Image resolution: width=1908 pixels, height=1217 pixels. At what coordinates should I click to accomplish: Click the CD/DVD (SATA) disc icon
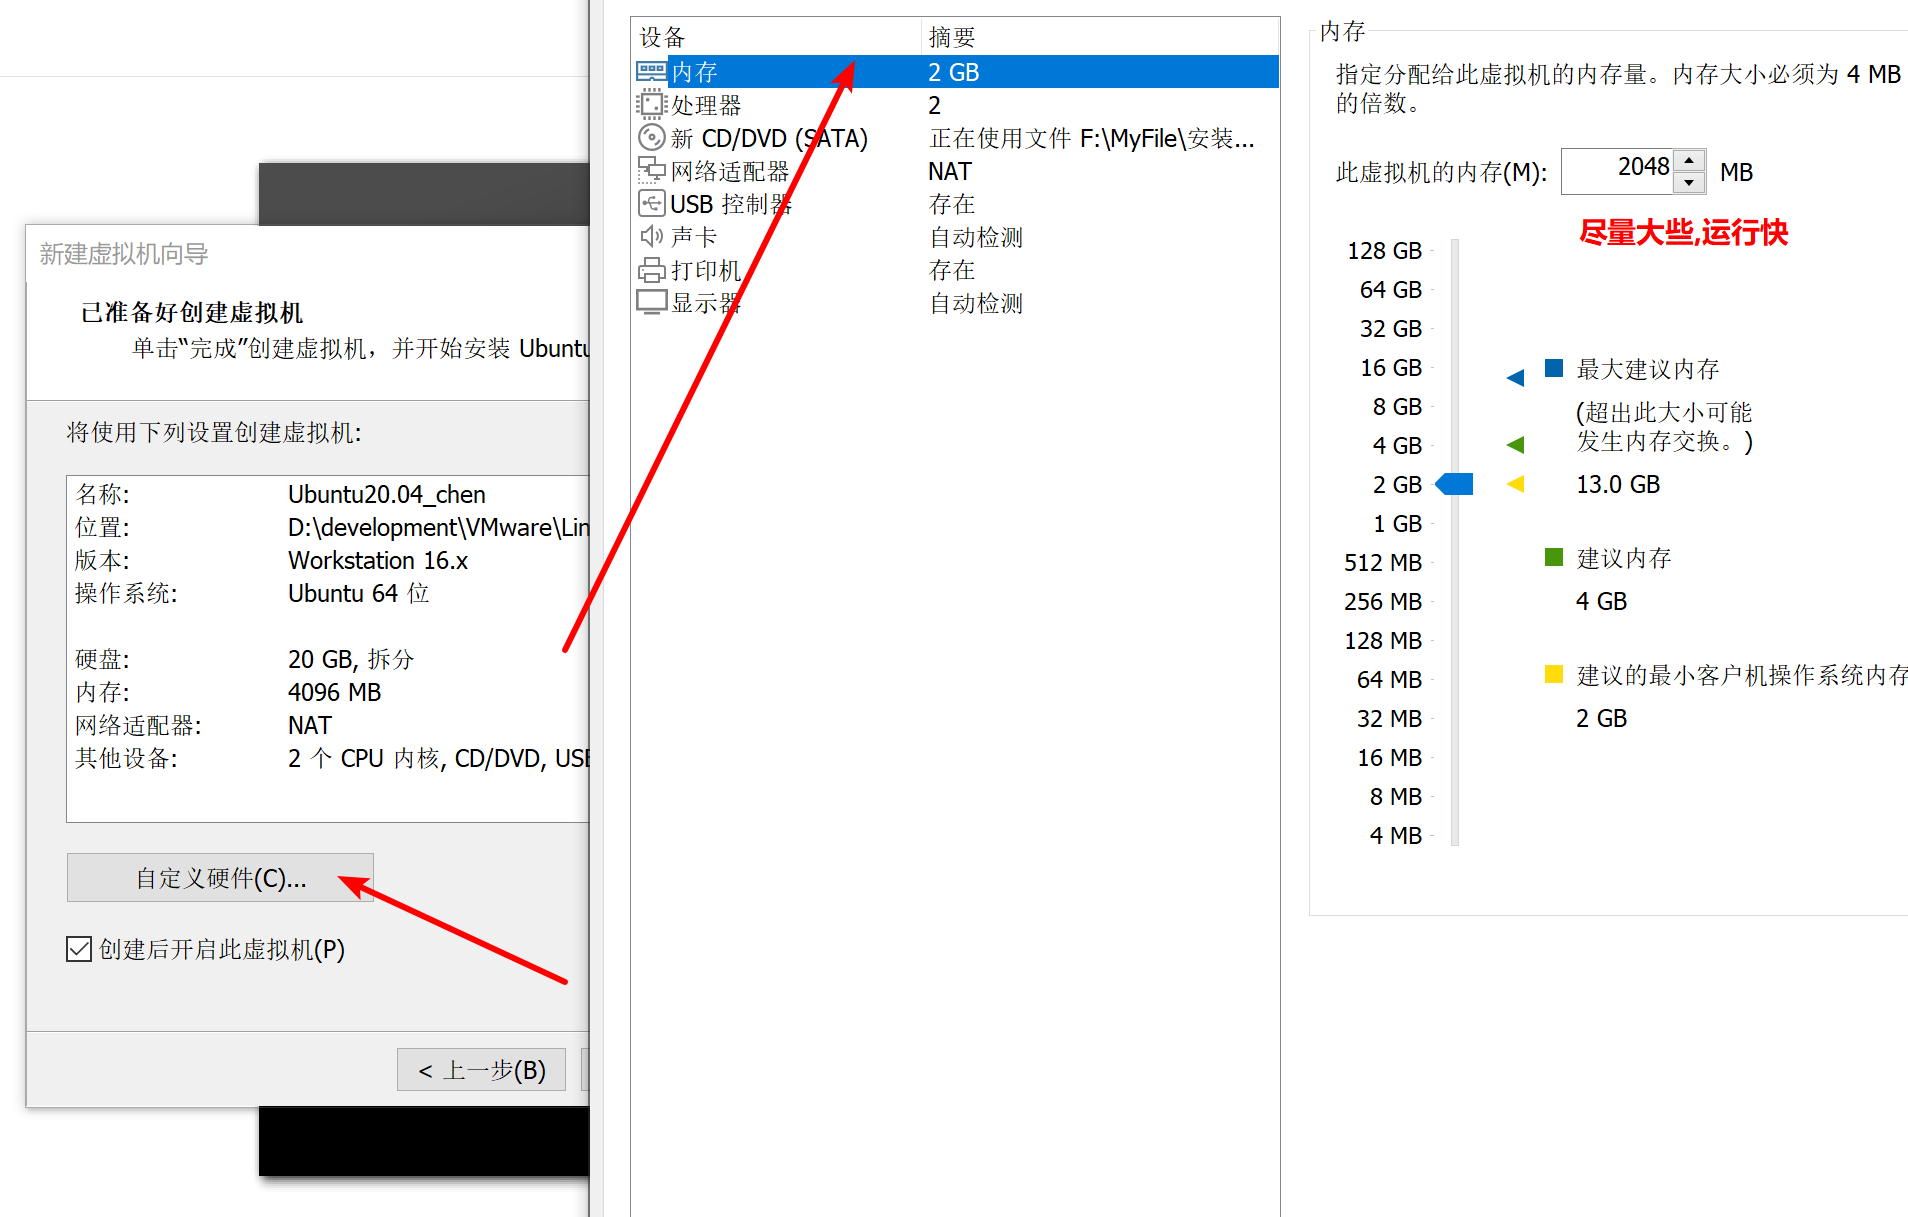[x=652, y=138]
